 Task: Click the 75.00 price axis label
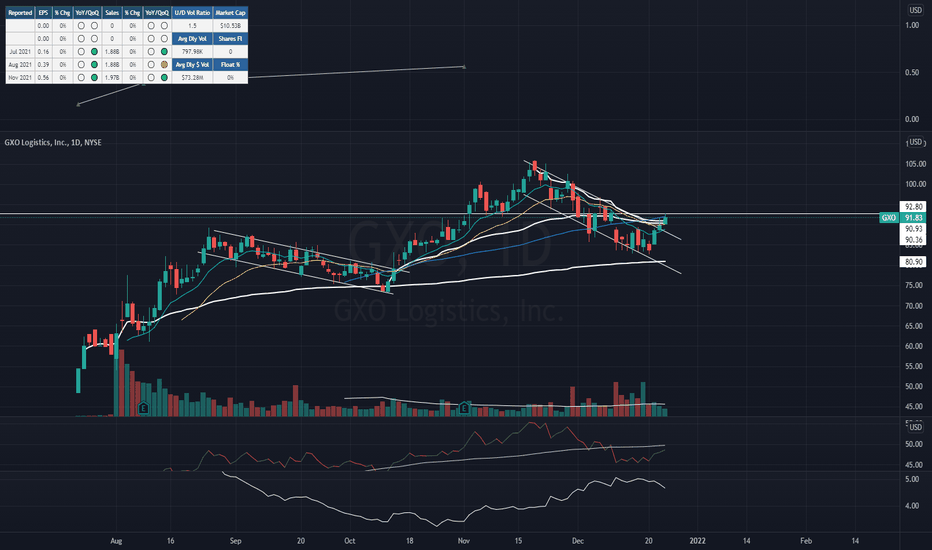click(914, 285)
